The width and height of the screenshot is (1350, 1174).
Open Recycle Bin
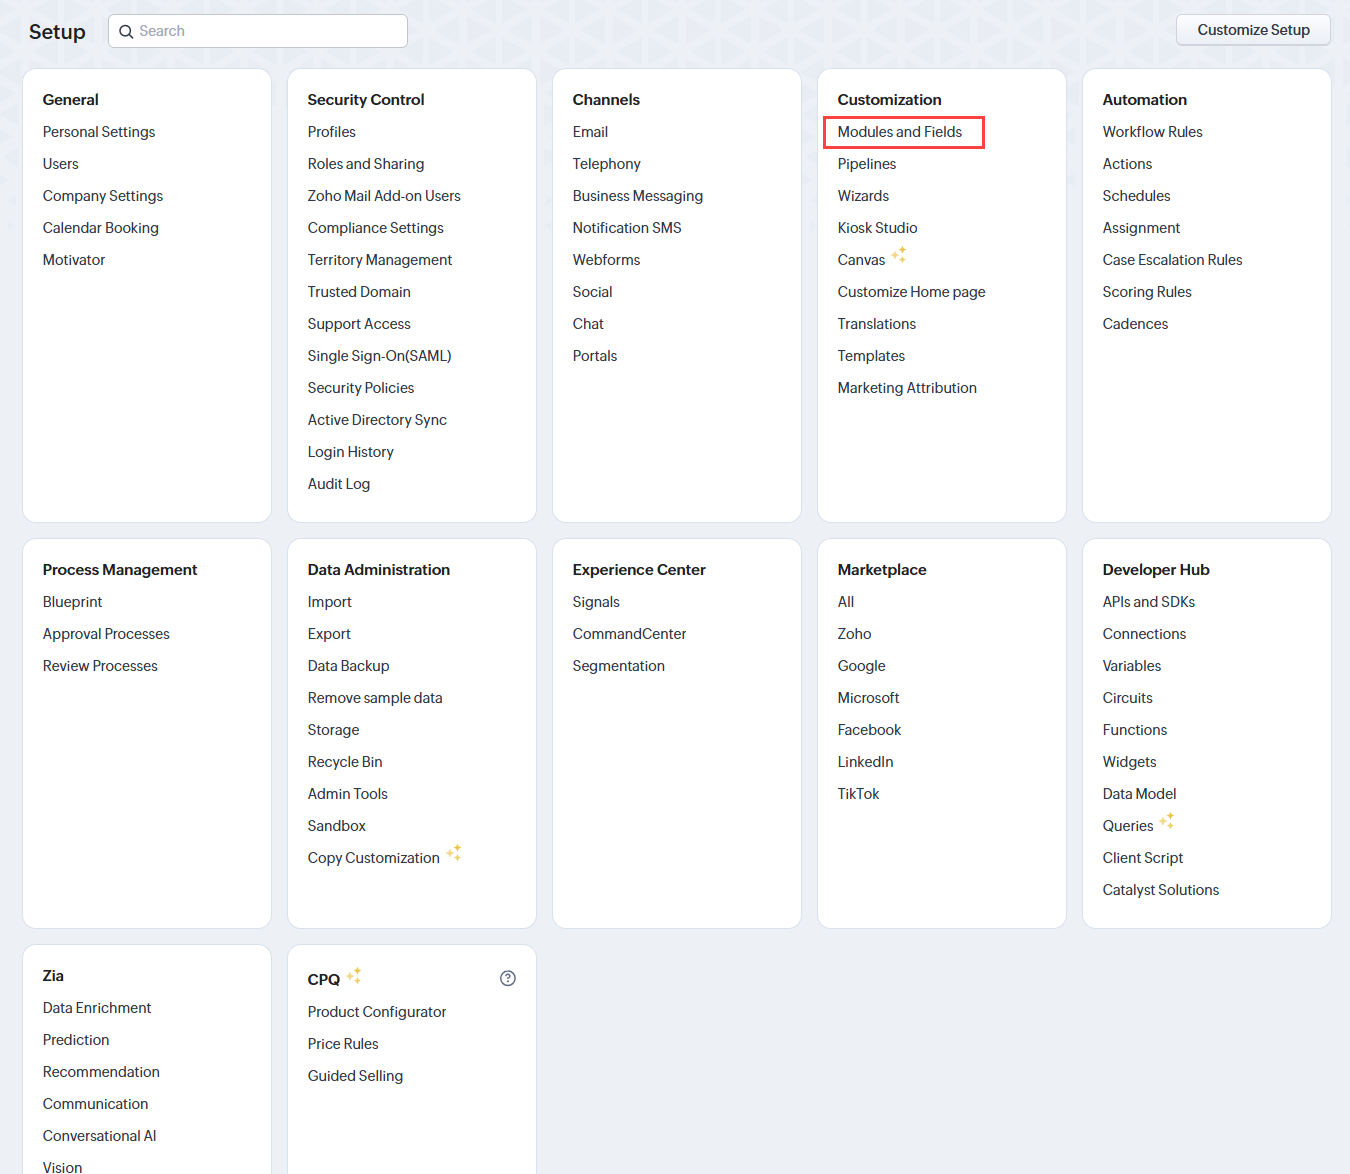tap(345, 762)
